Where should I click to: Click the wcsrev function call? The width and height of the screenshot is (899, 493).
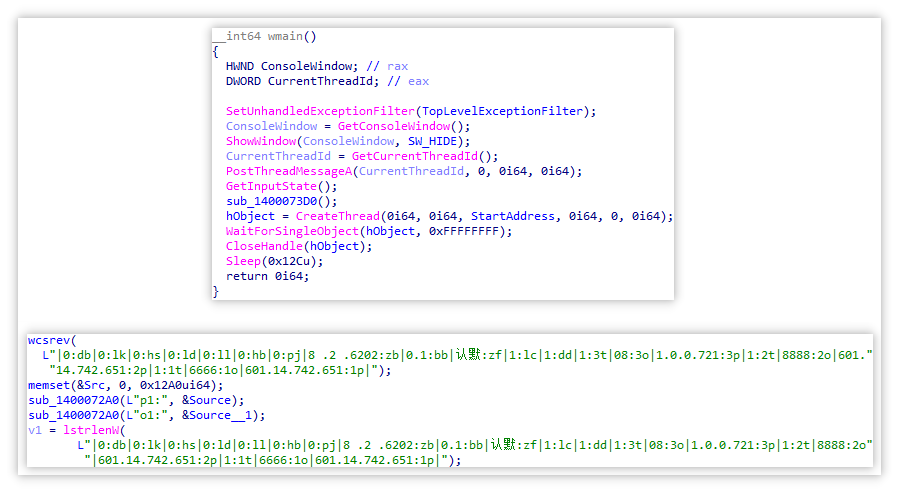(49, 340)
